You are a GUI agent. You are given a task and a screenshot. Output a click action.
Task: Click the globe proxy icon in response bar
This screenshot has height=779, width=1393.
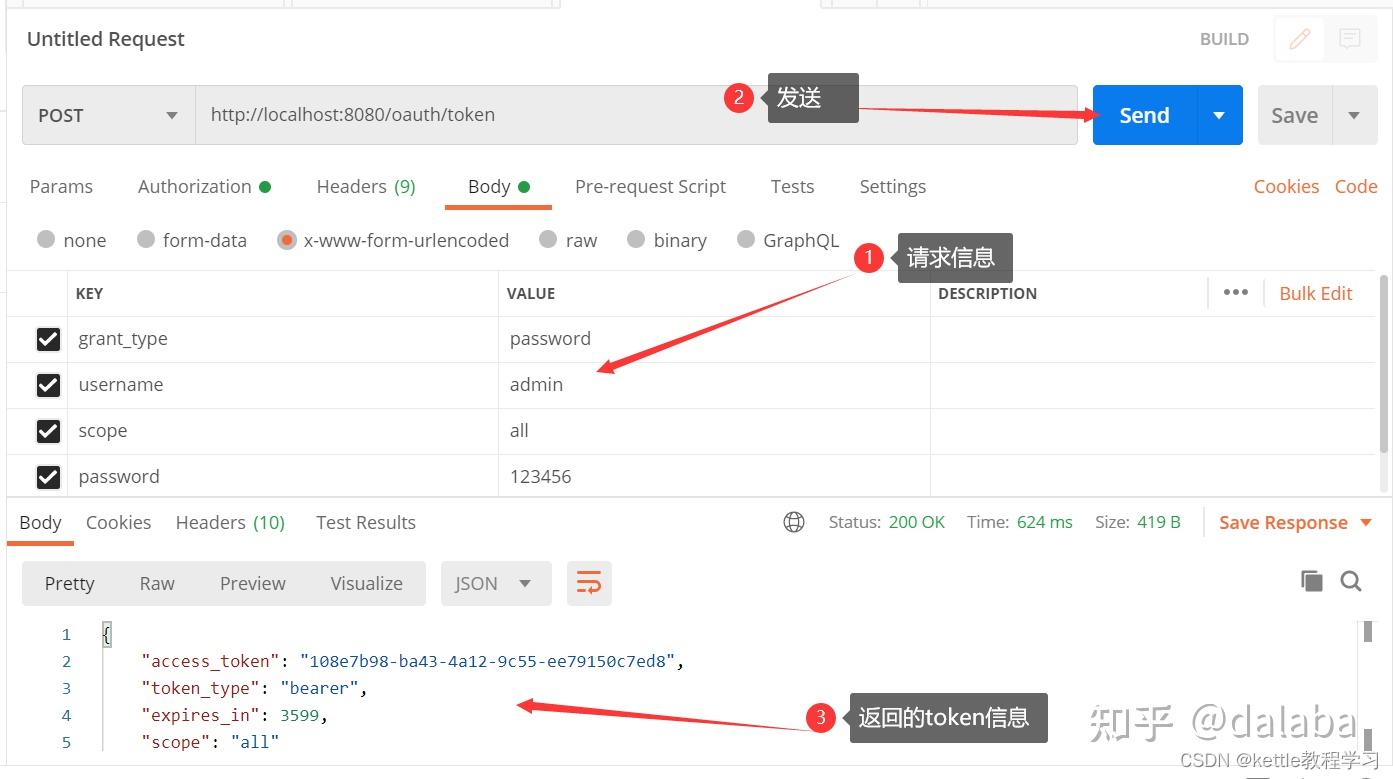pos(793,521)
